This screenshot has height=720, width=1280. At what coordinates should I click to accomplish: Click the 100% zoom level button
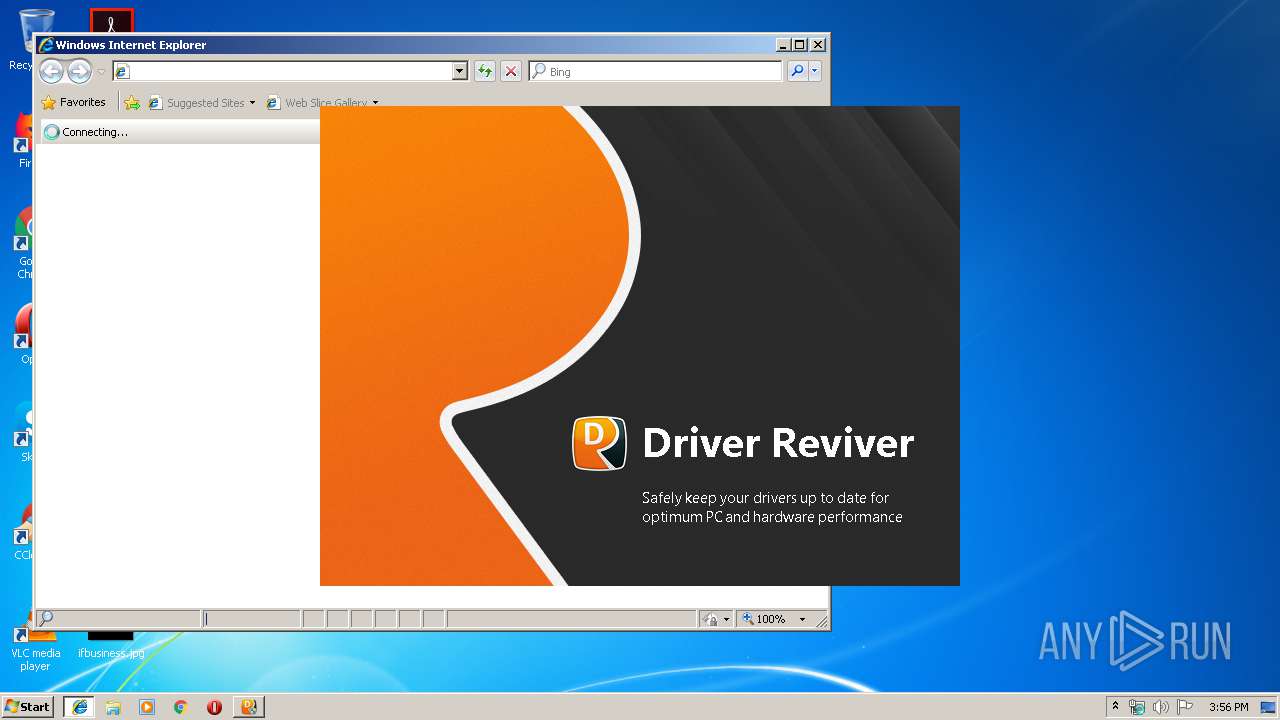click(x=765, y=619)
